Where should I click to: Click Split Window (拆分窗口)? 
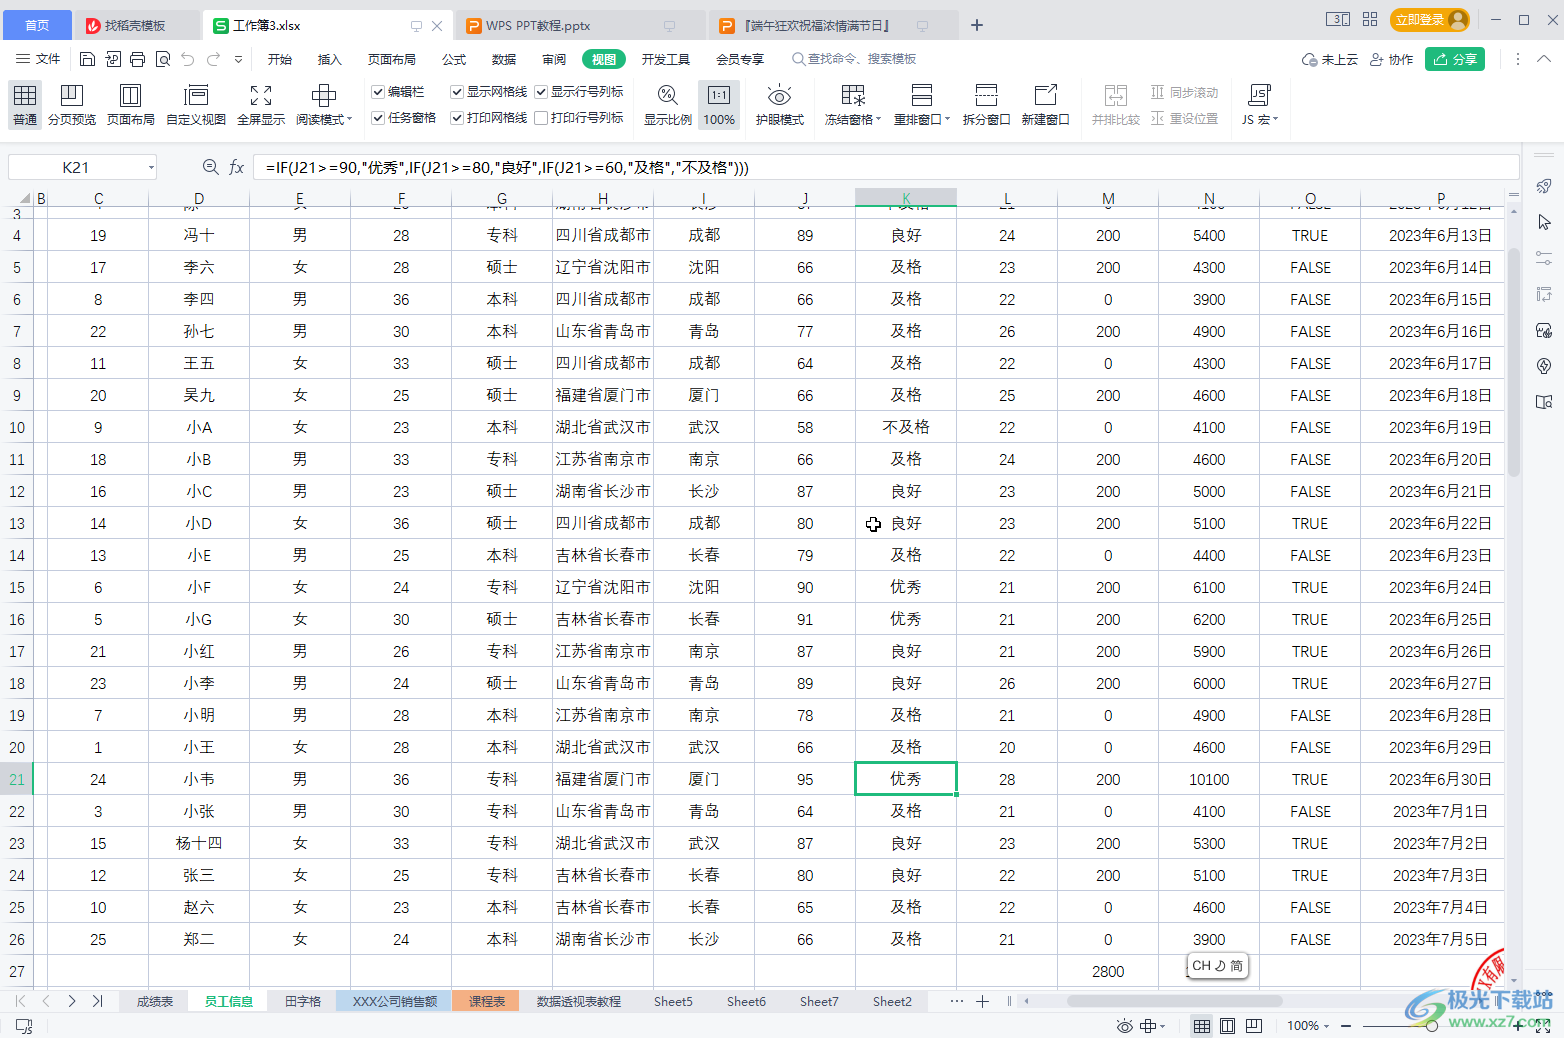click(986, 105)
